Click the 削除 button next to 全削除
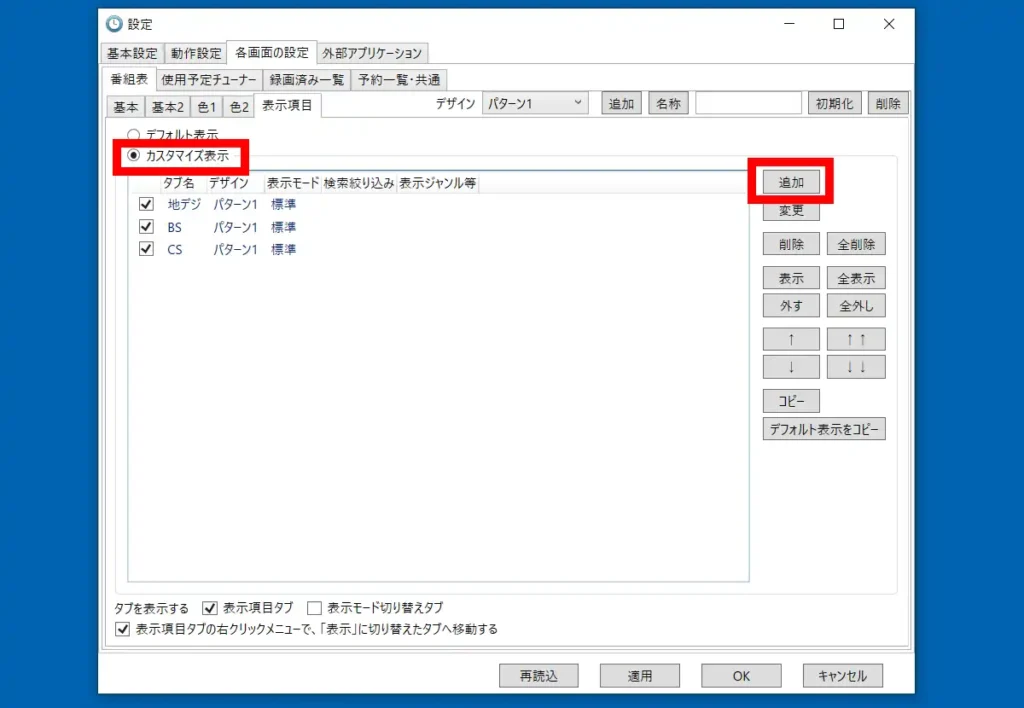Screen dimensions: 1024x708 click(x=791, y=244)
